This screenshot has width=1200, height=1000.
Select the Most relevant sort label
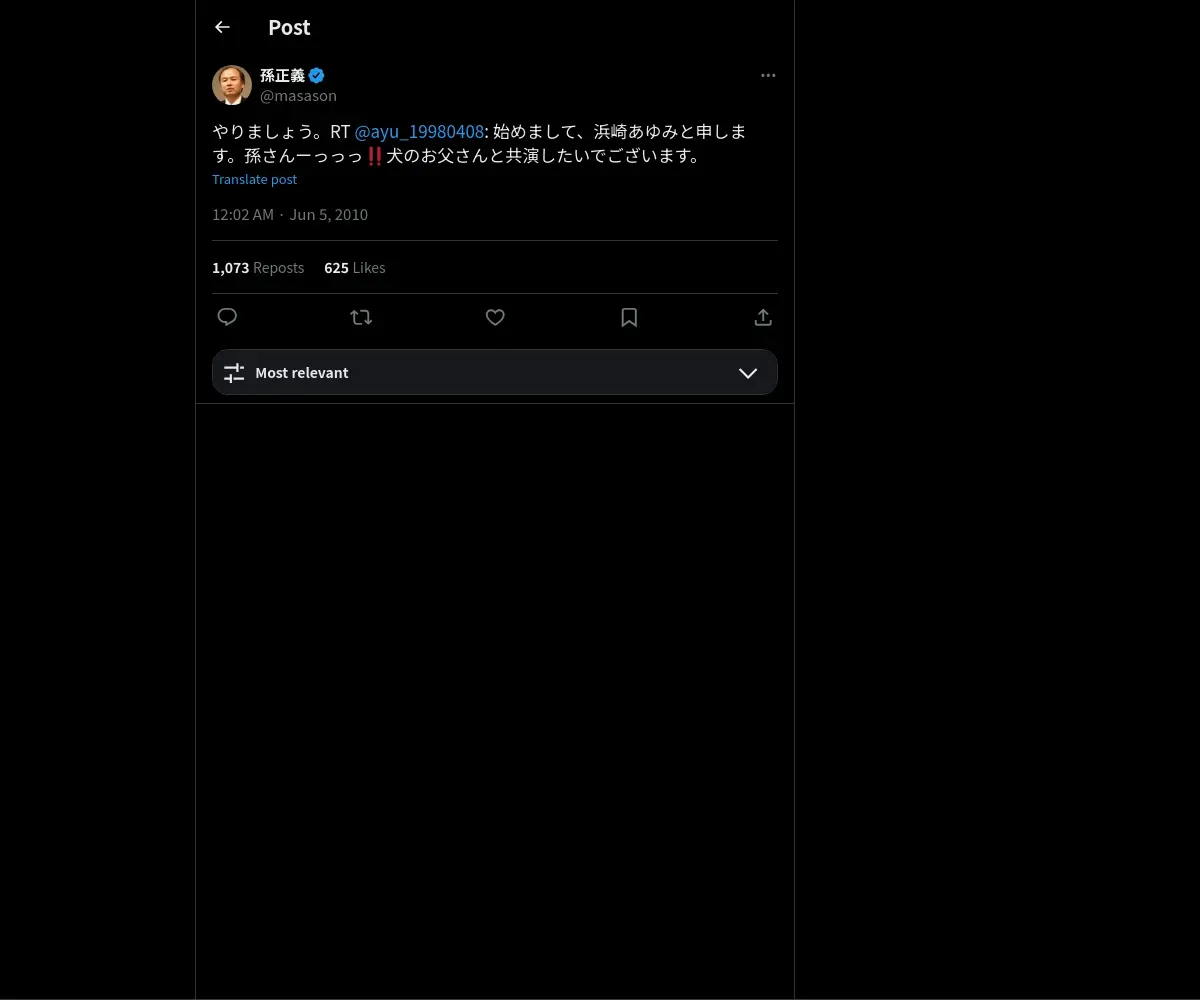[302, 373]
